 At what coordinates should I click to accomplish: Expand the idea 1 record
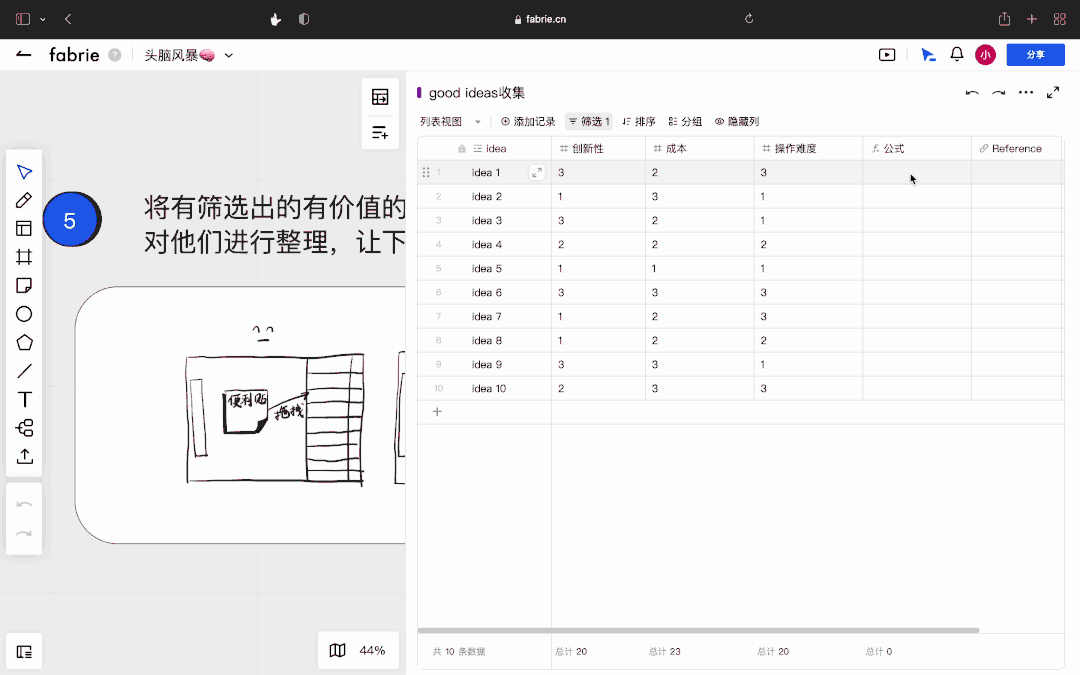coord(537,172)
